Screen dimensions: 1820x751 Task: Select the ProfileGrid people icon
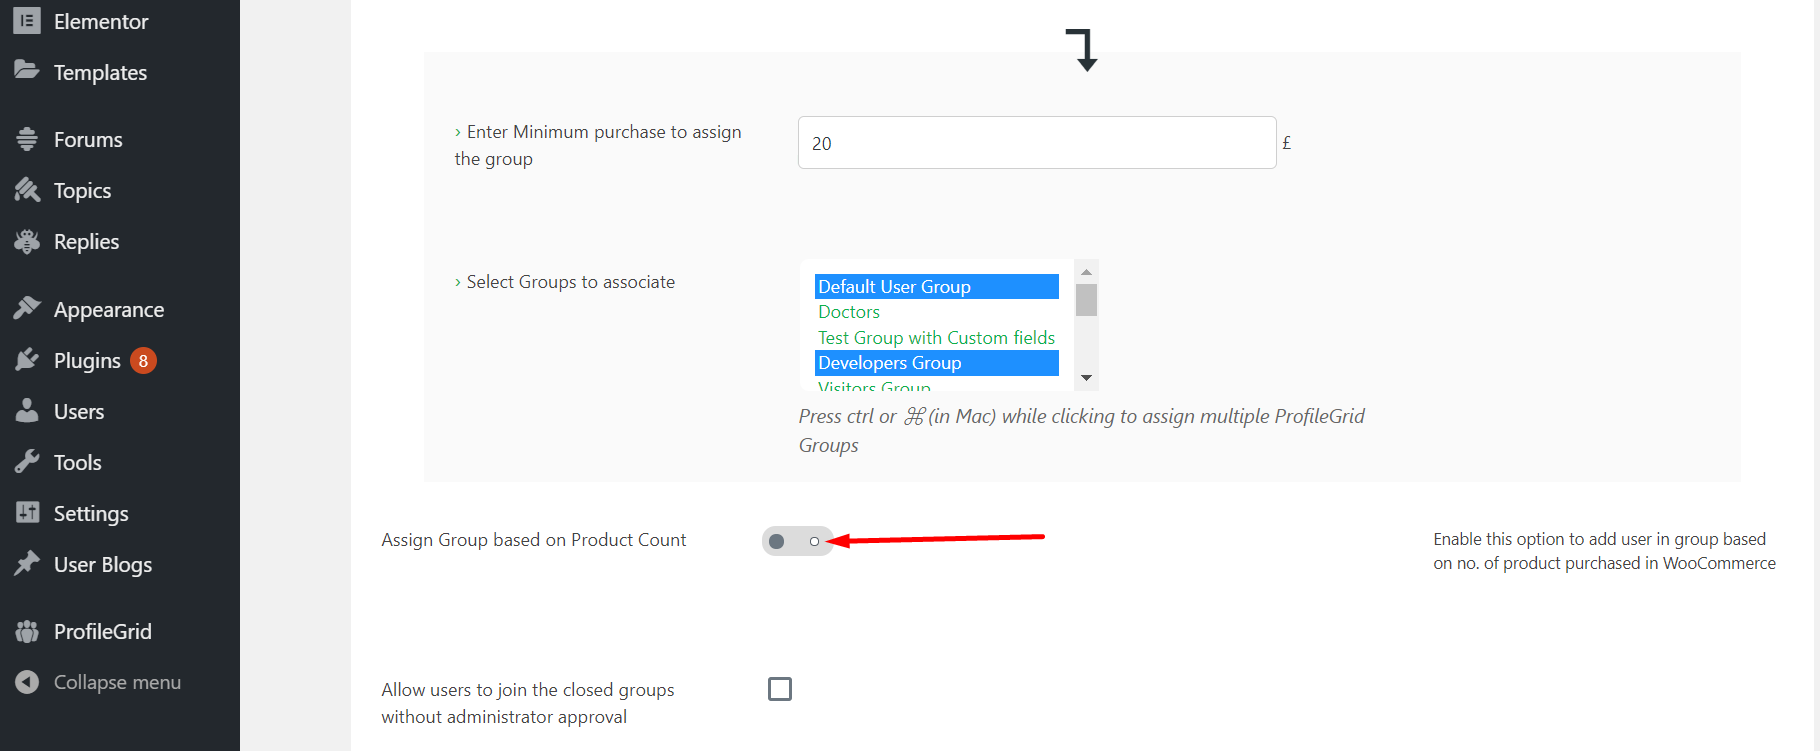27,631
